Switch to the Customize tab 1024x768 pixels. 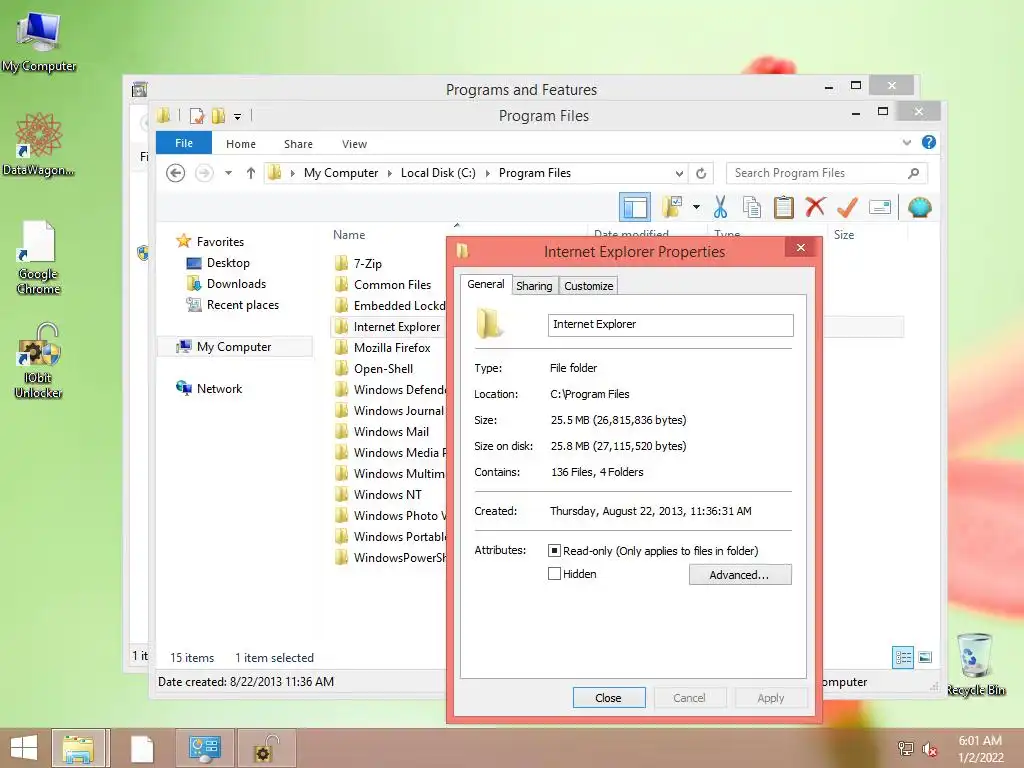tap(588, 285)
